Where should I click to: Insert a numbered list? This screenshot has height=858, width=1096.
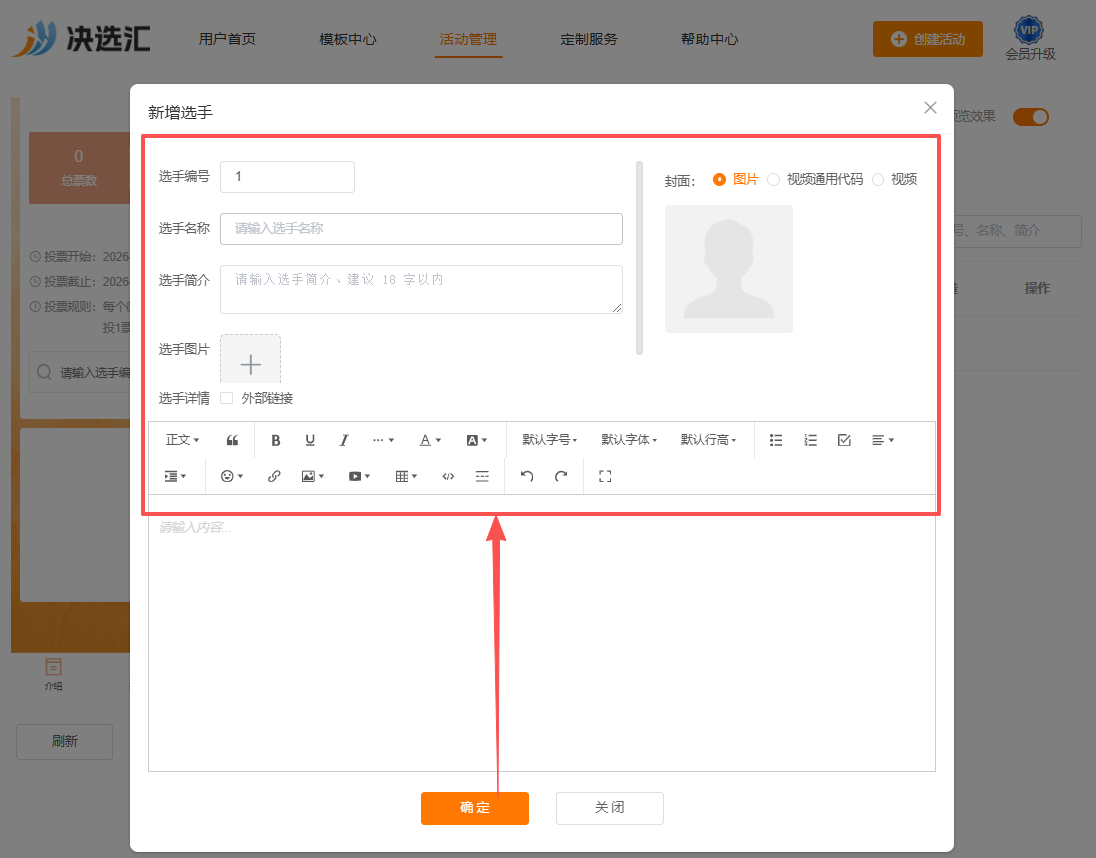[810, 440]
